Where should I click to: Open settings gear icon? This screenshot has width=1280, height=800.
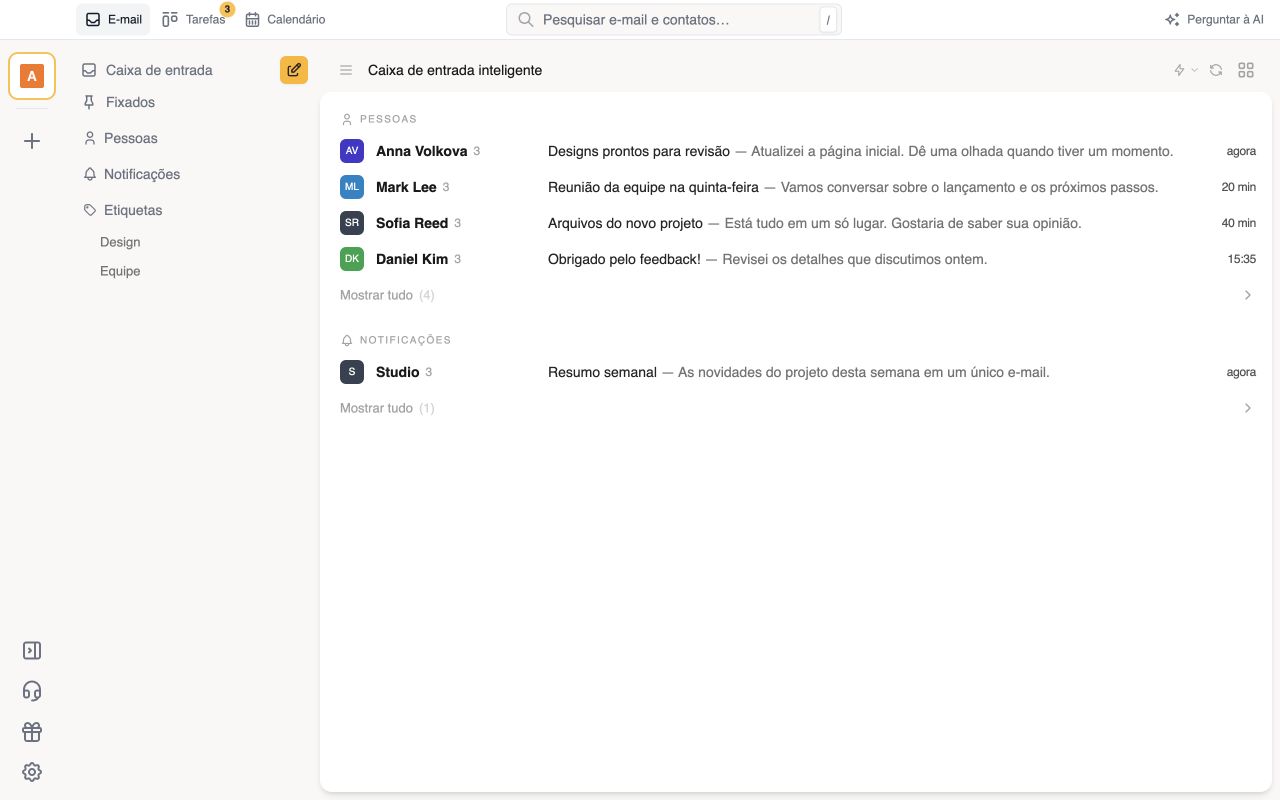coord(32,772)
